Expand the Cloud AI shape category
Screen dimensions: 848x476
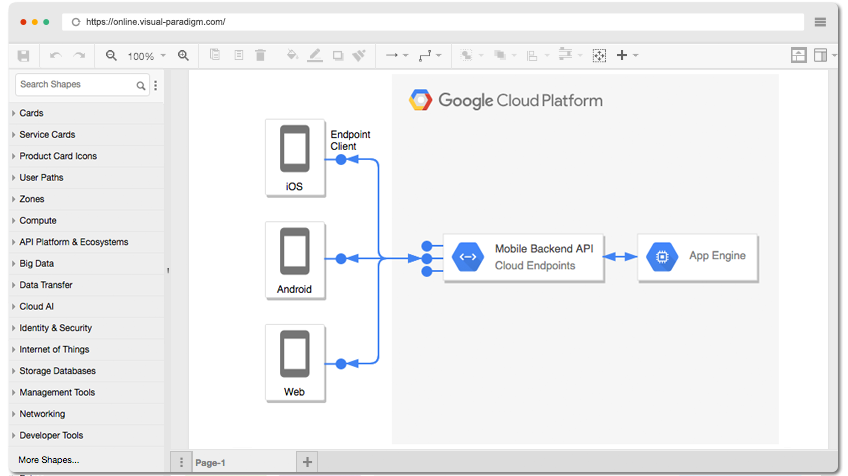coord(37,306)
